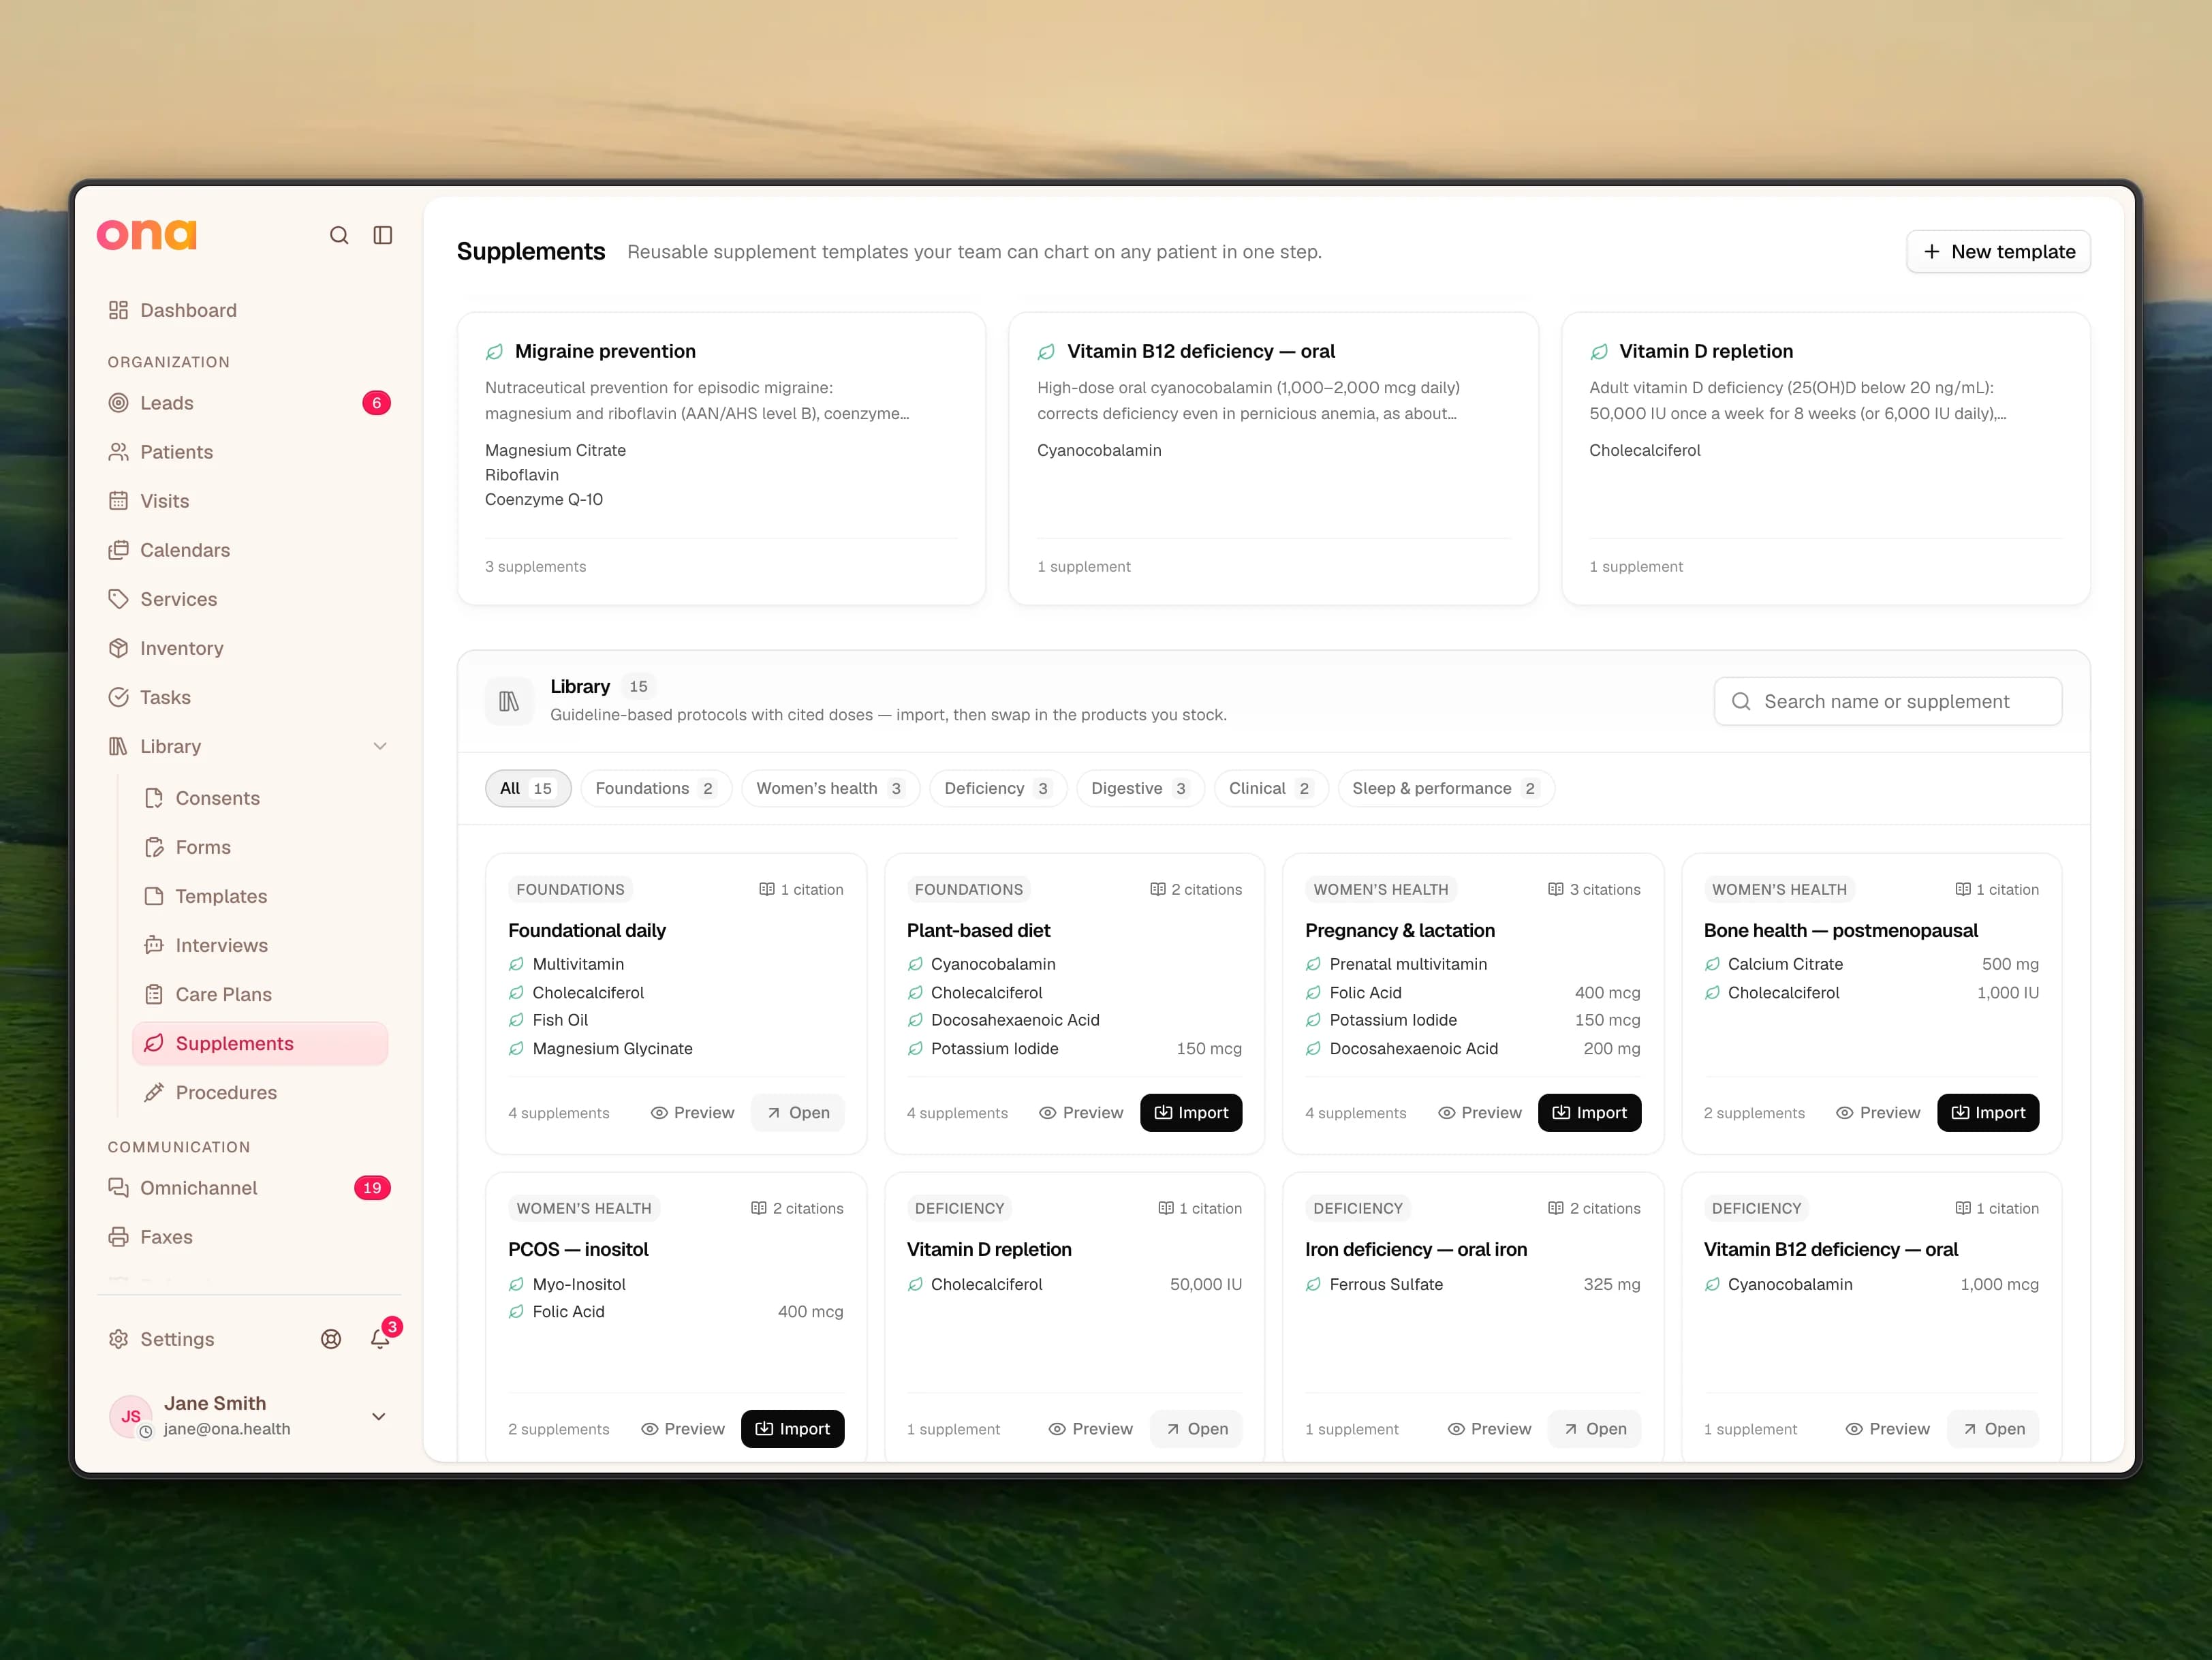
Task: Click leaf icon on Migraine prevention card
Action: click(494, 352)
